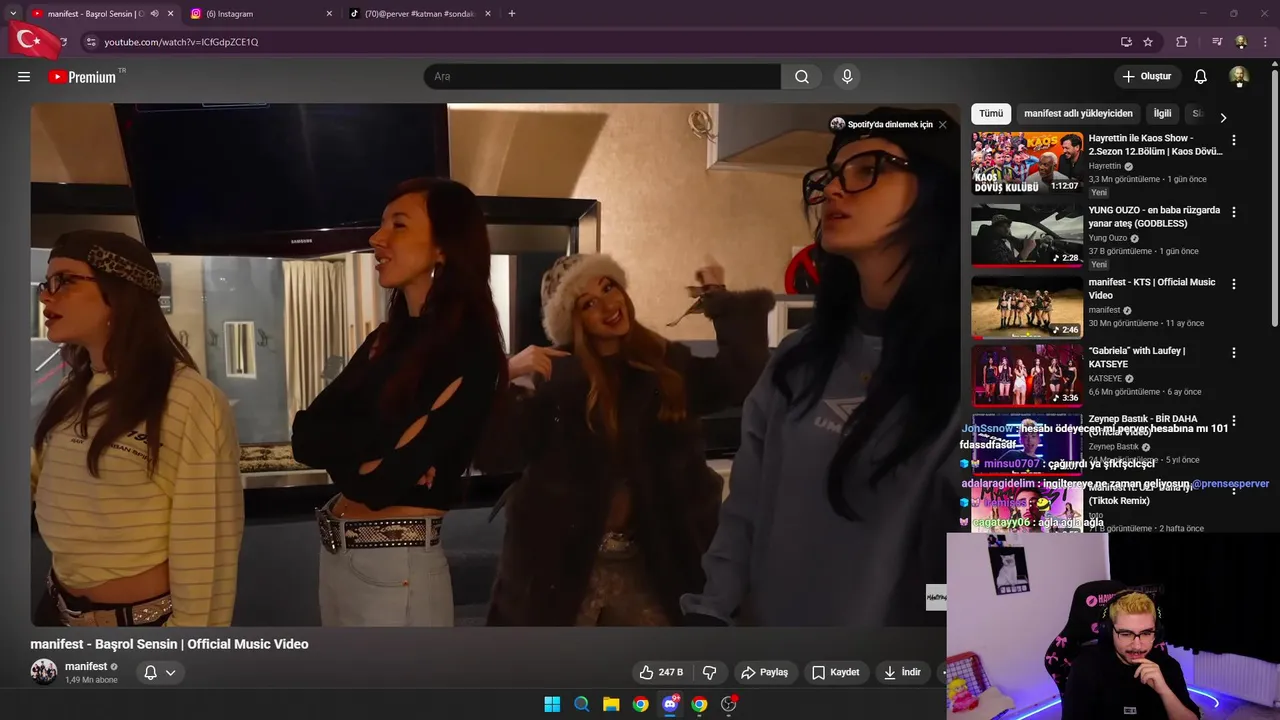Open manifest - KTS video thumbnail
Image resolution: width=1280 pixels, height=720 pixels.
[1027, 307]
